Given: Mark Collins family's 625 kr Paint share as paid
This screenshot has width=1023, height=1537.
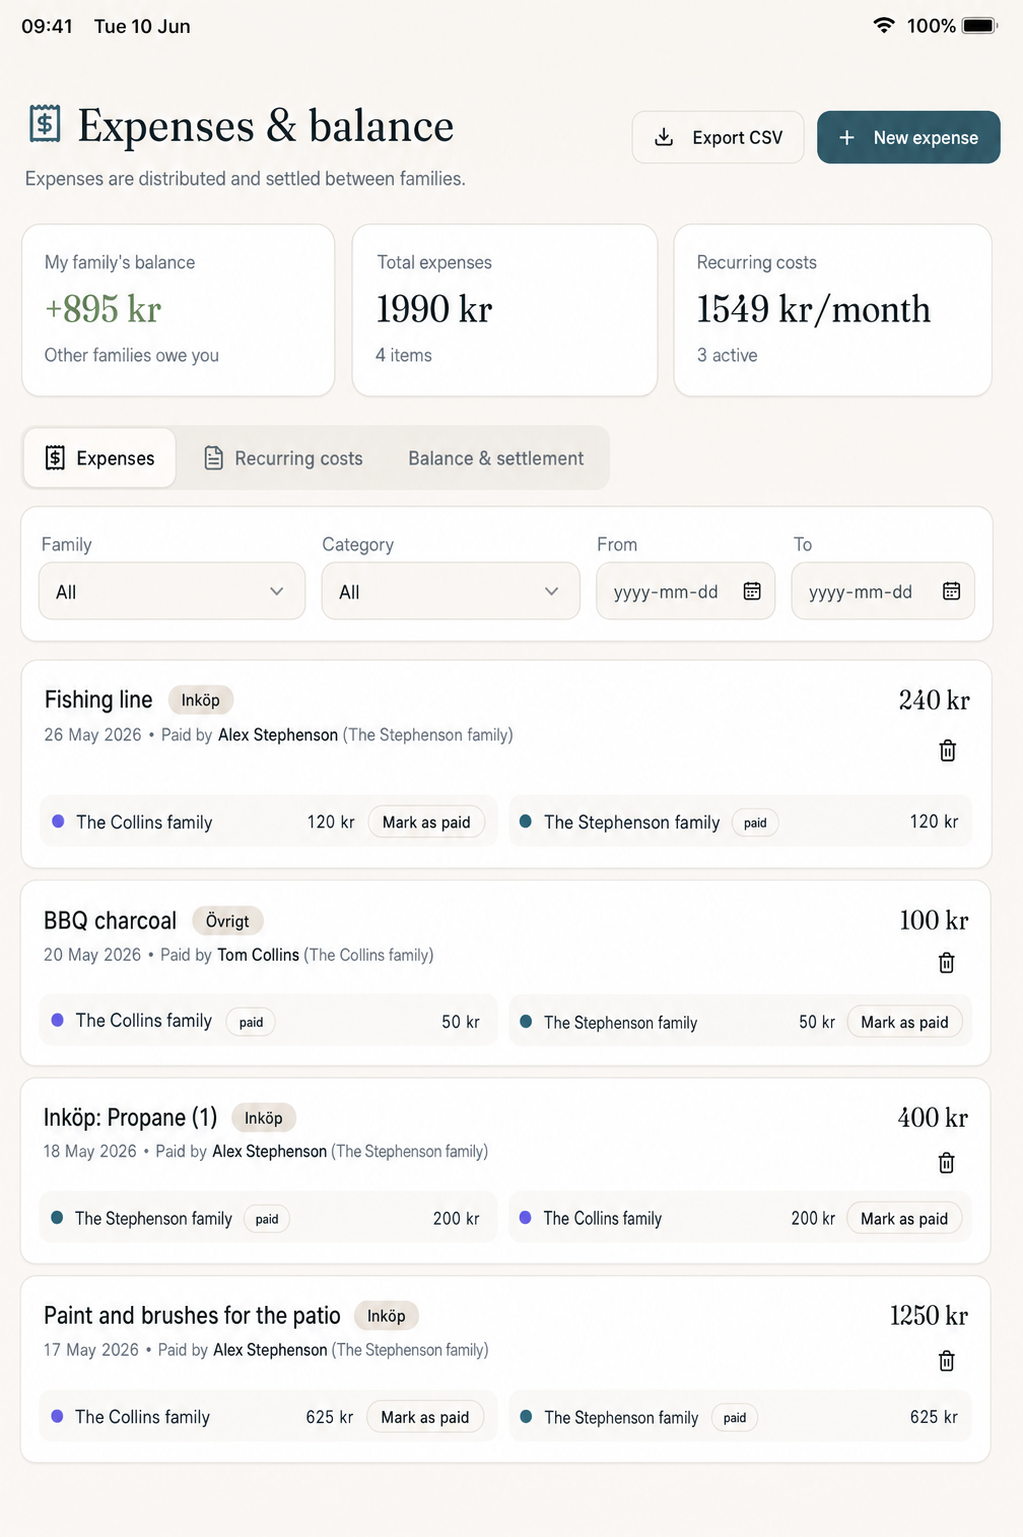Looking at the screenshot, I should pos(425,1417).
